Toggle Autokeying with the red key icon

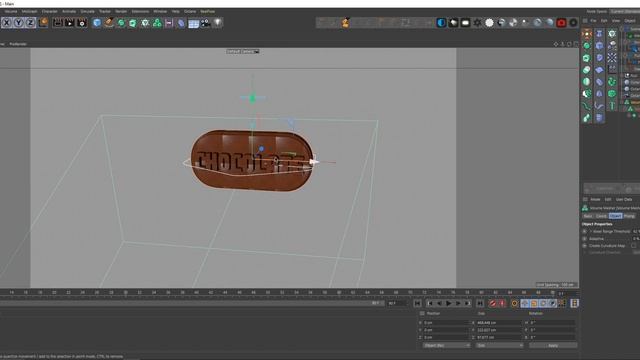click(x=502, y=303)
